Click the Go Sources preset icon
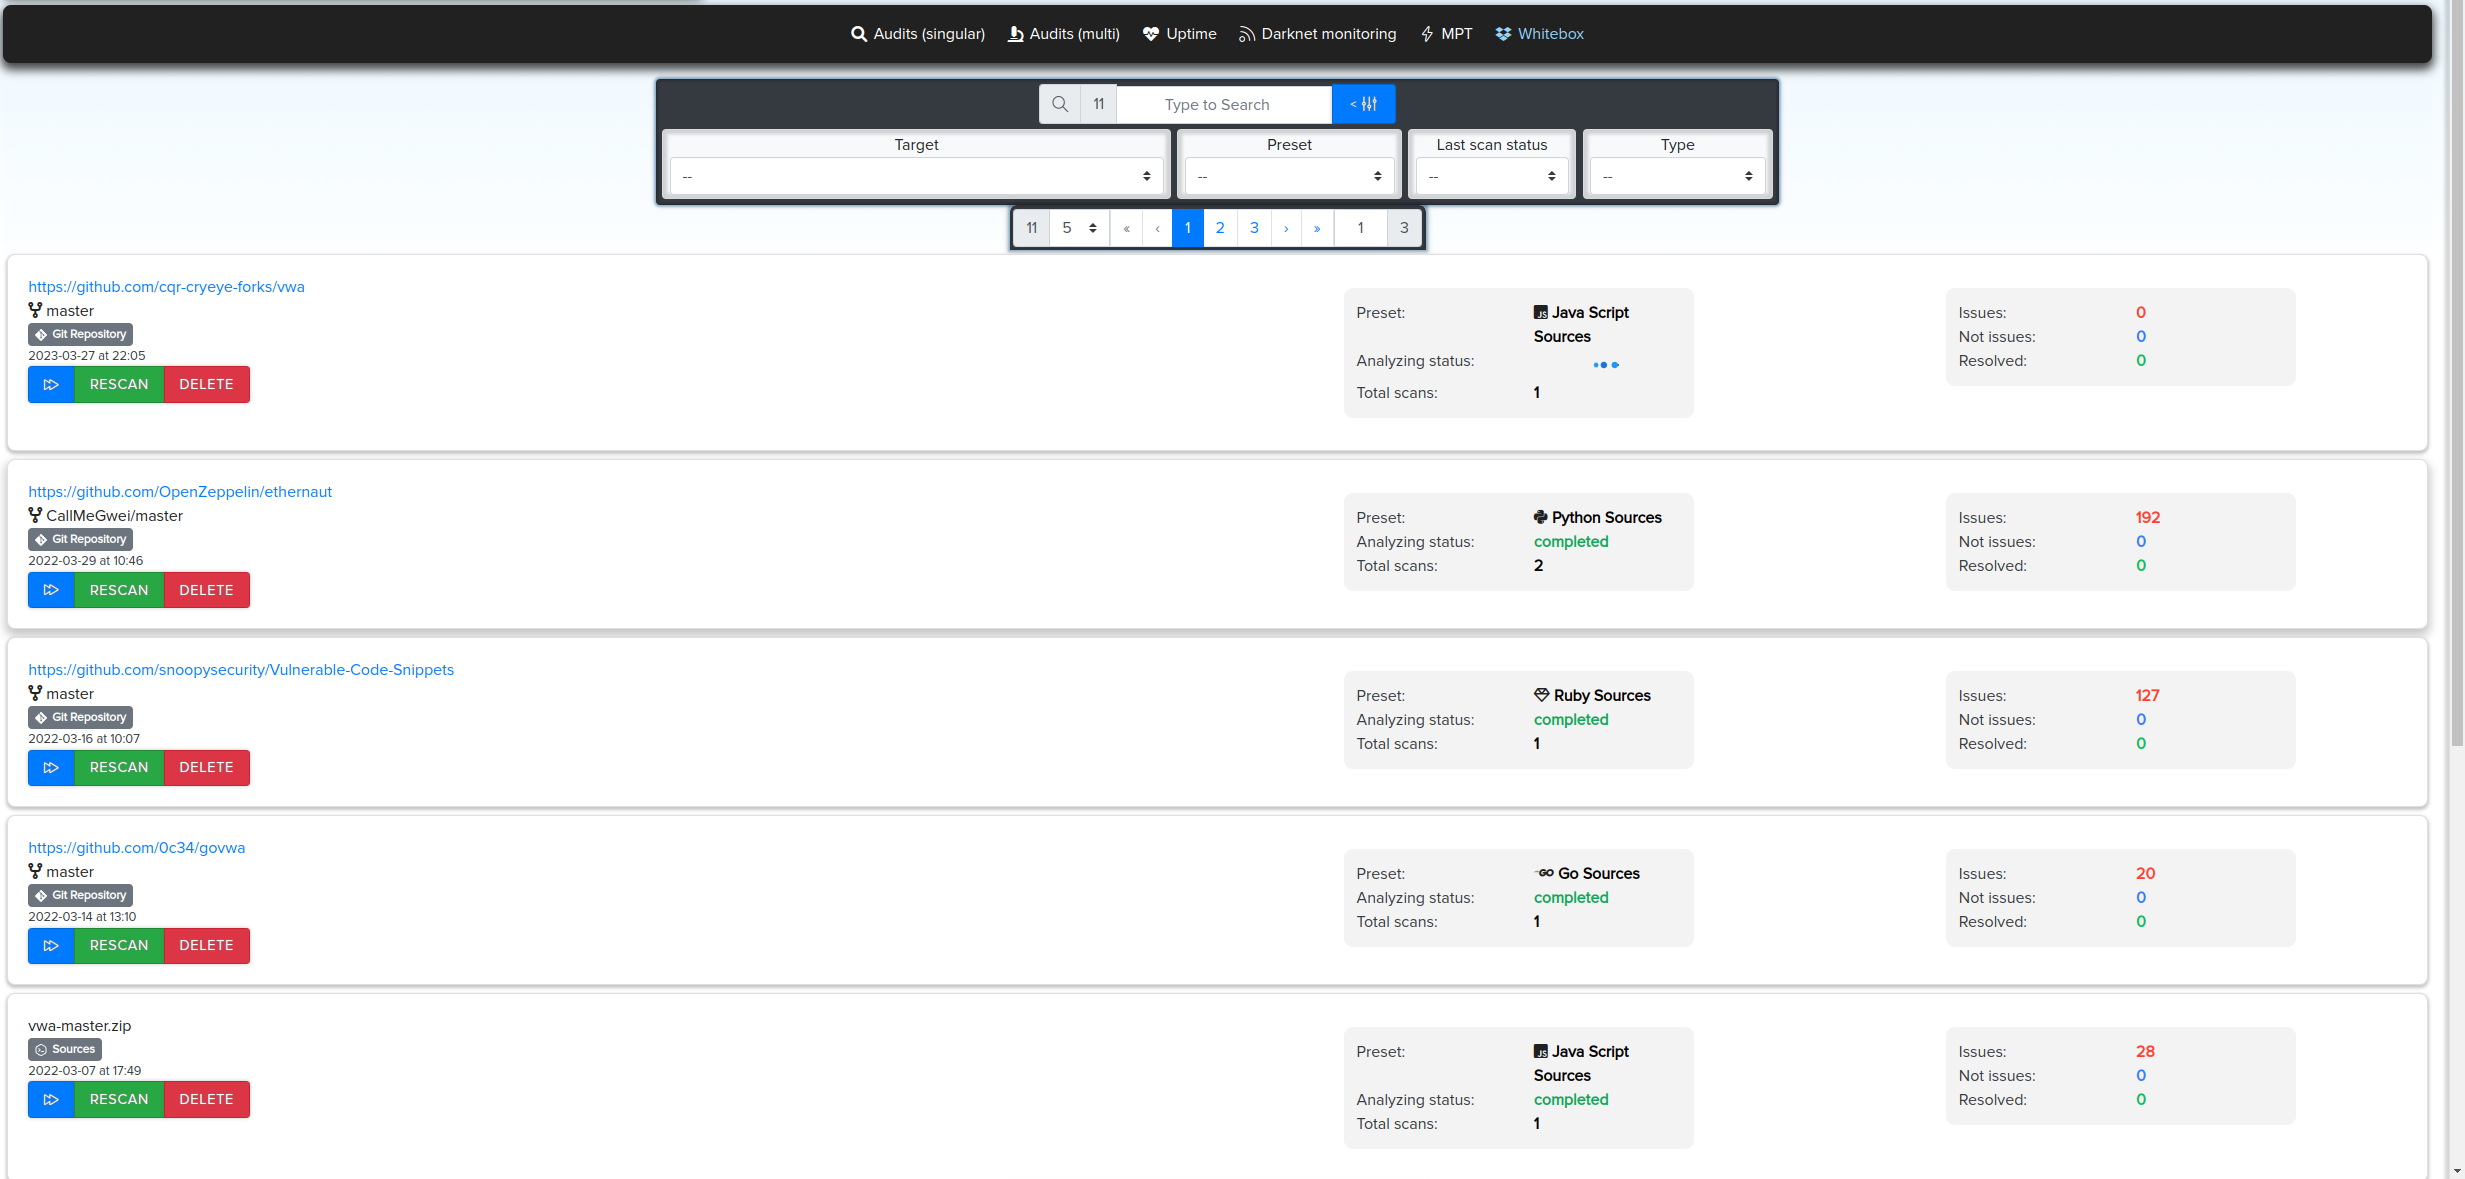Image resolution: width=2465 pixels, height=1179 pixels. (1544, 873)
